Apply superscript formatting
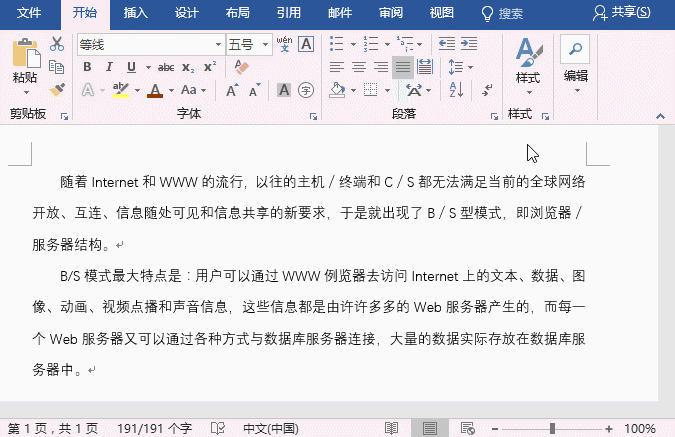Screen dimensions: 675x437 coord(210,67)
